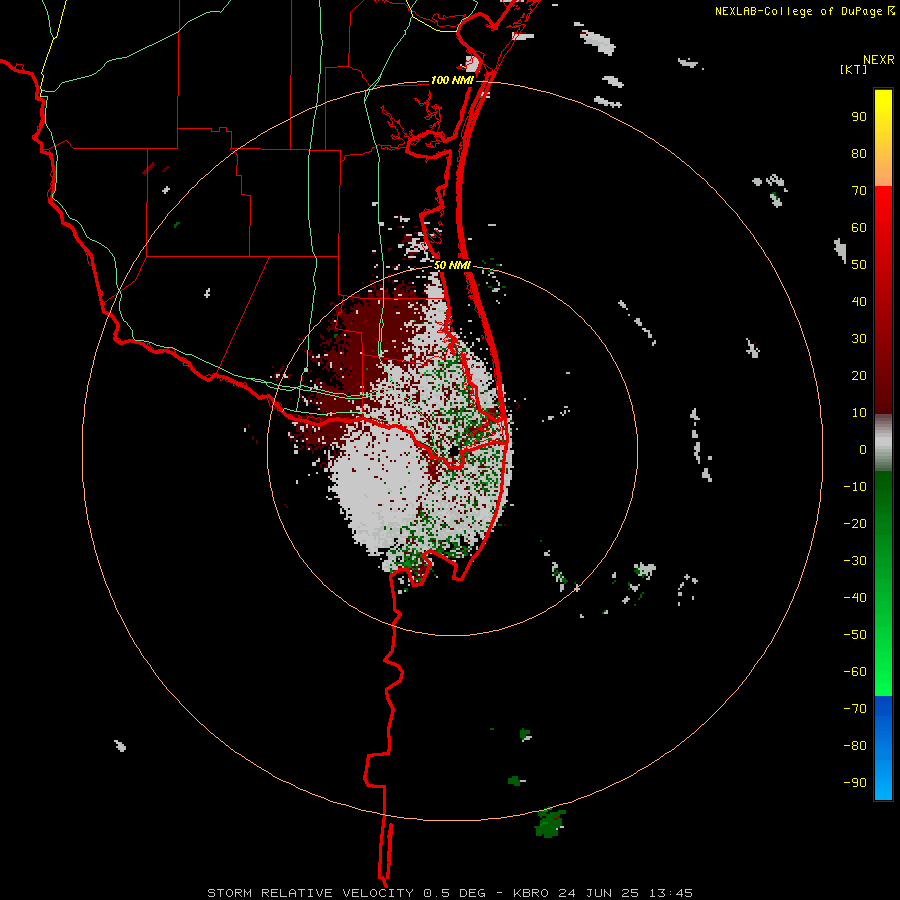Click the "-90" value on velocity scale
The width and height of the screenshot is (900, 900).
[x=855, y=782]
